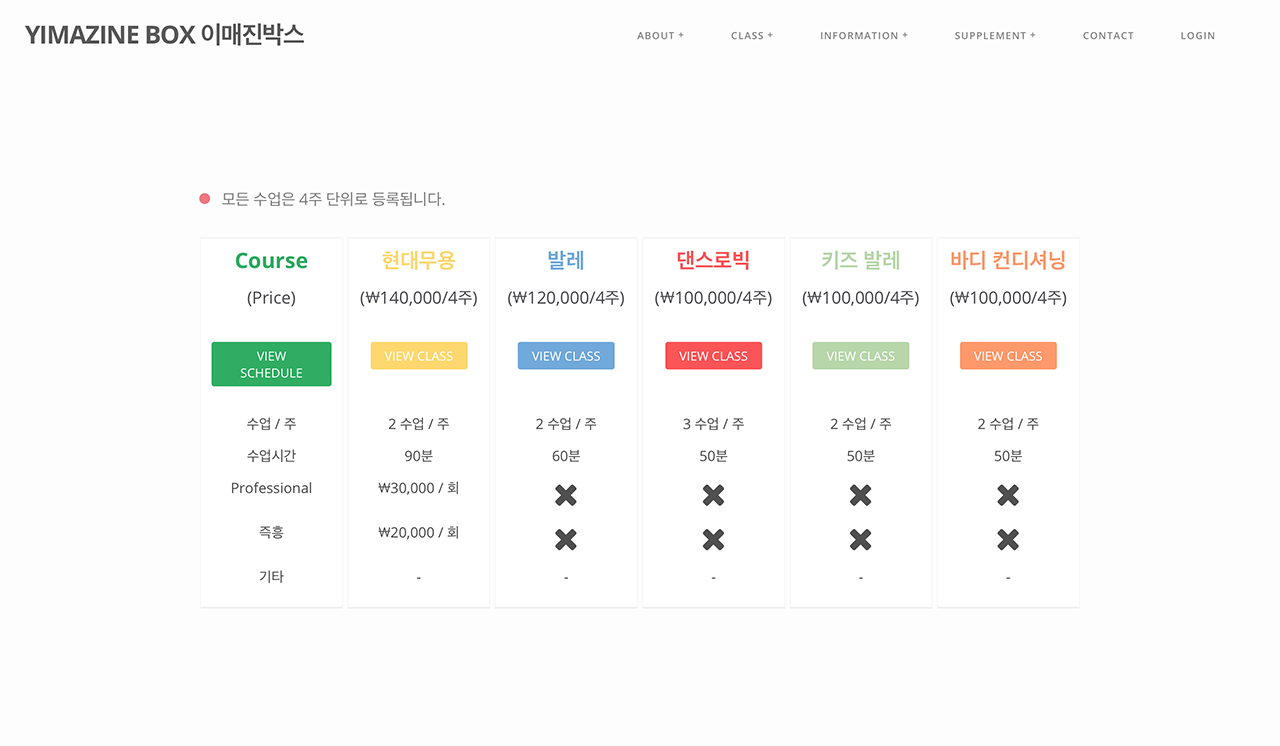Click the YIMAZINE BOX site logo
The width and height of the screenshot is (1280, 746).
pyautogui.click(x=164, y=35)
